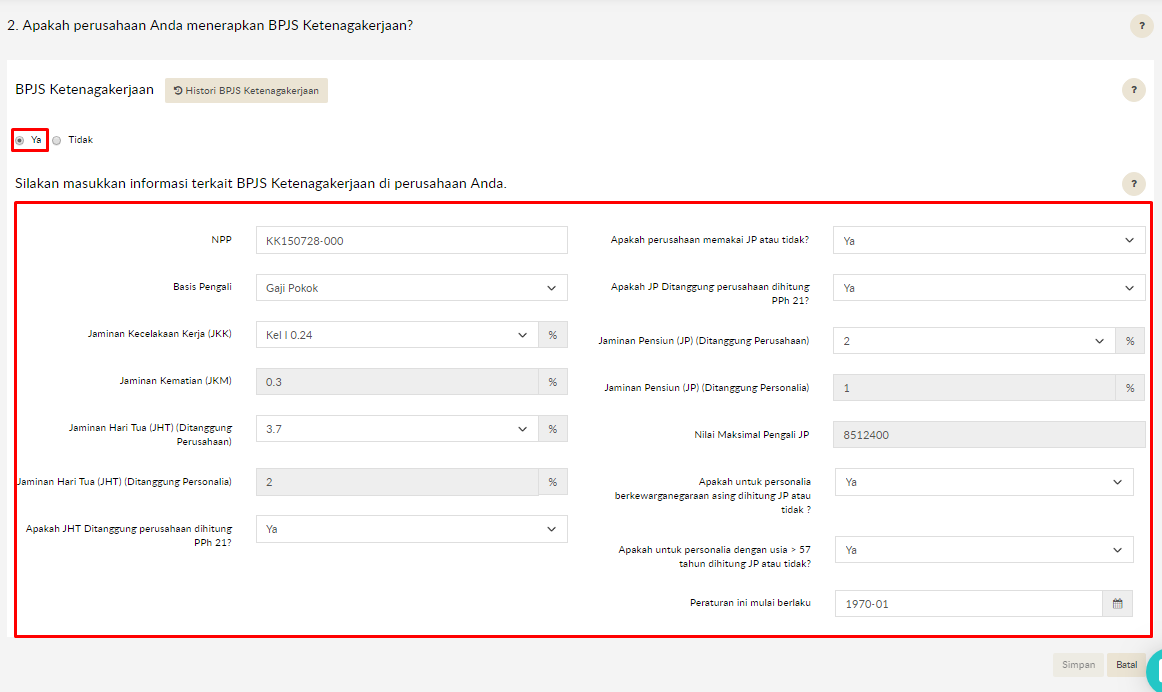
Task: Click help icon beside 'Silakan masukkan informasi' text
Action: tap(1133, 184)
